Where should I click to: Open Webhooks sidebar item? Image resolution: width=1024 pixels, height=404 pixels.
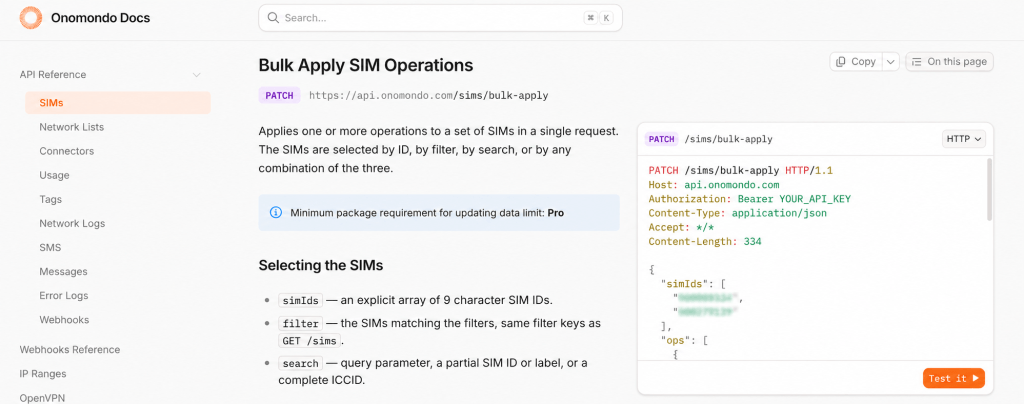click(64, 320)
